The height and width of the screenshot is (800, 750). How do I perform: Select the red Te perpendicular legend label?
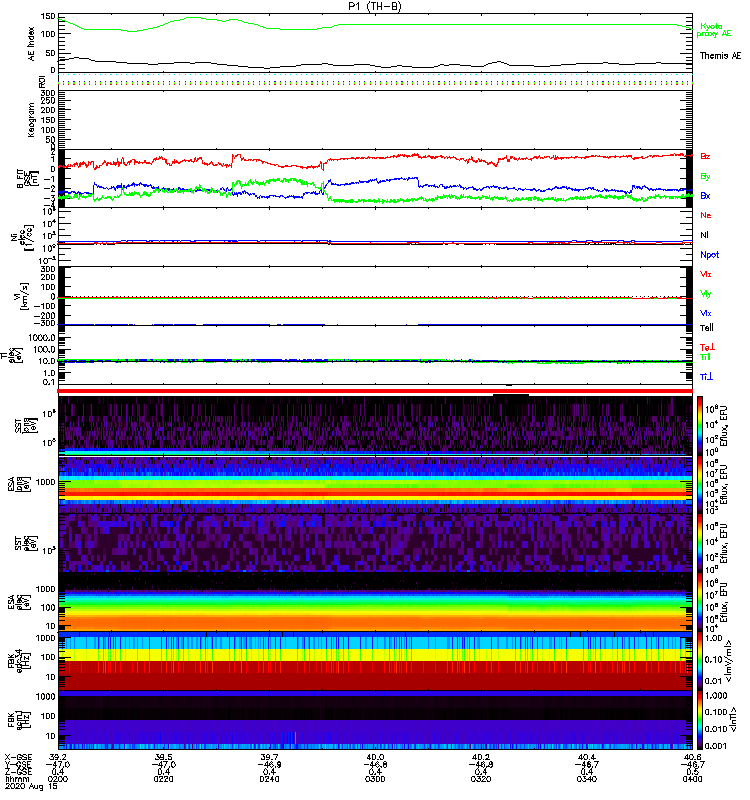[707, 347]
